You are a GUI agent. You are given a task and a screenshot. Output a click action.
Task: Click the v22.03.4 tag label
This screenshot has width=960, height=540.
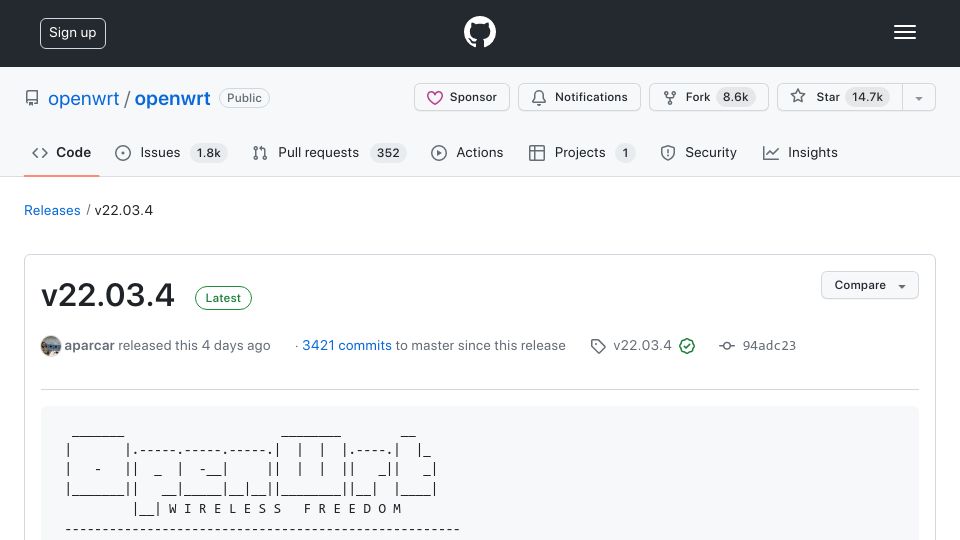[642, 346]
